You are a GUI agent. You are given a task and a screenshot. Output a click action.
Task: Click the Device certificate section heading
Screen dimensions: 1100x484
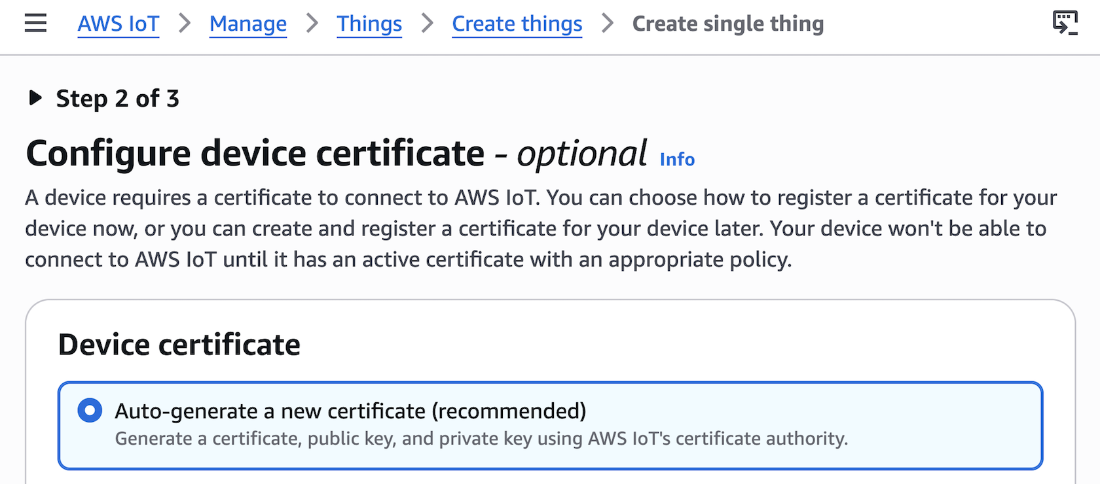(x=180, y=345)
